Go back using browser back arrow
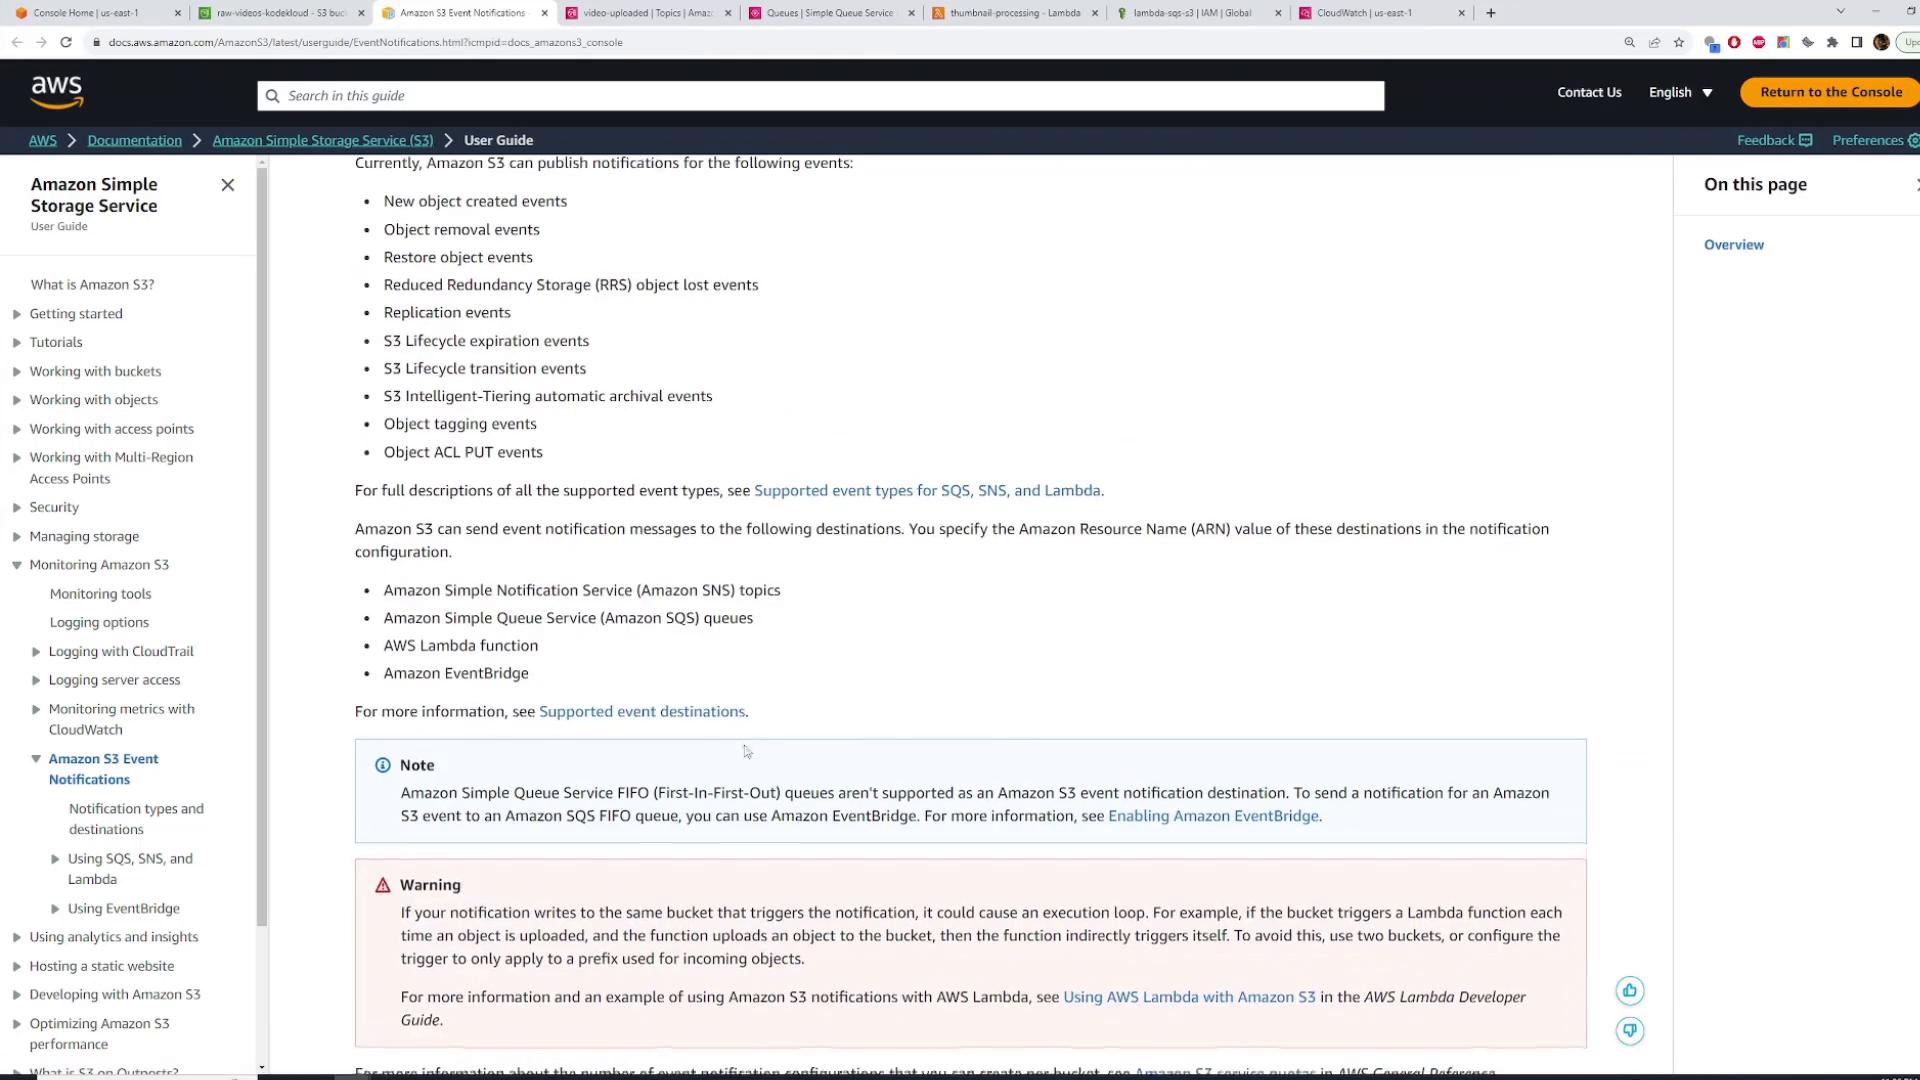 [x=16, y=42]
